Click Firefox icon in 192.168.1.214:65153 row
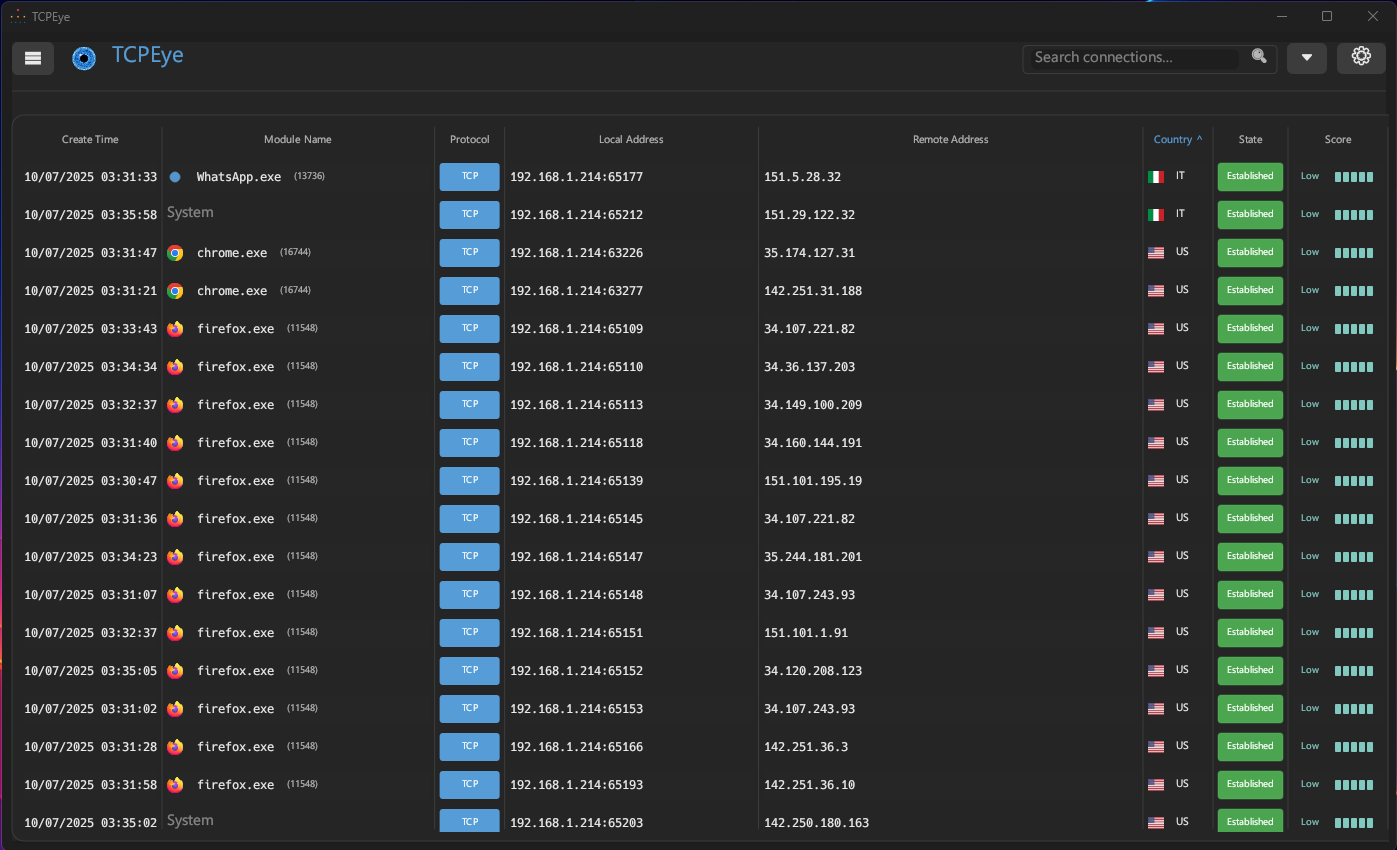Viewport: 1397px width, 850px height. point(175,709)
